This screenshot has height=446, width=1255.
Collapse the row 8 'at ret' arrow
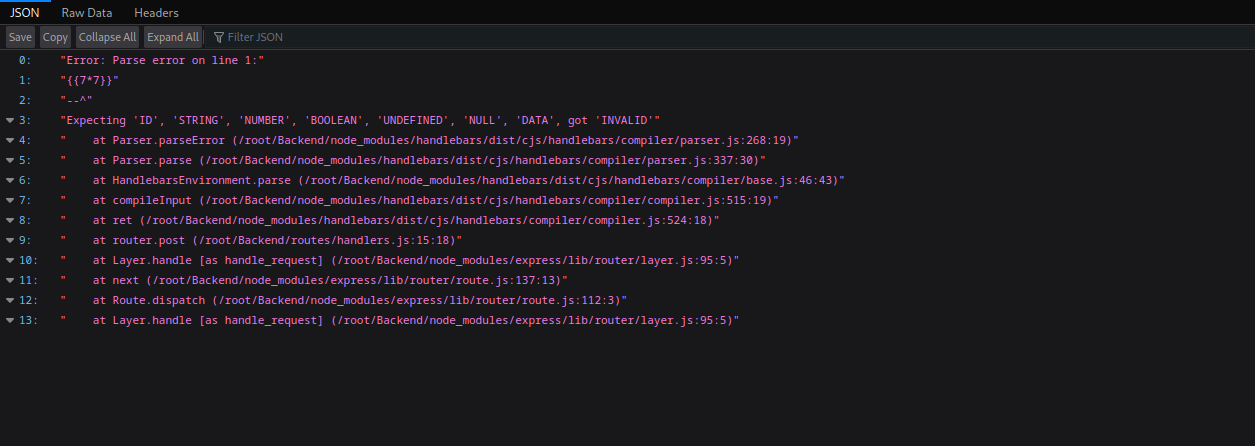[x=10, y=220]
